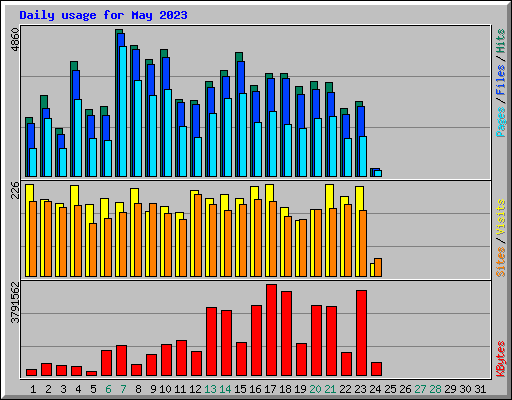Click the cyan Pages legend label

(501, 122)
